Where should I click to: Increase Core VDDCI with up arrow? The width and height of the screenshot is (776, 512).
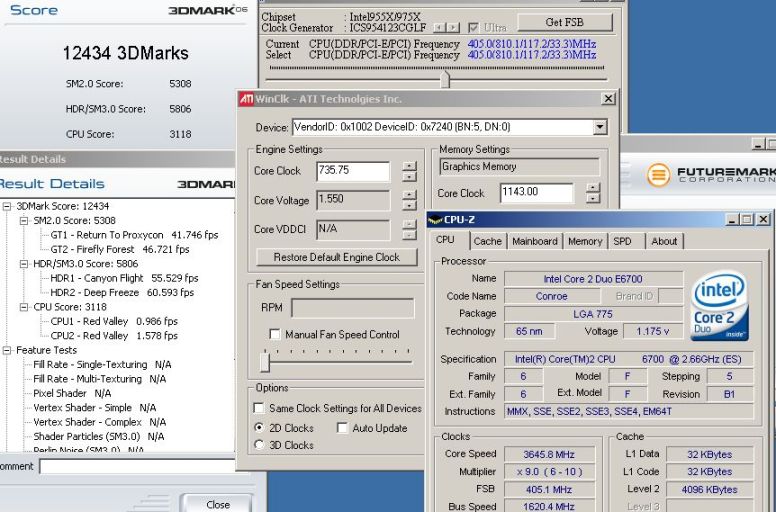(409, 224)
